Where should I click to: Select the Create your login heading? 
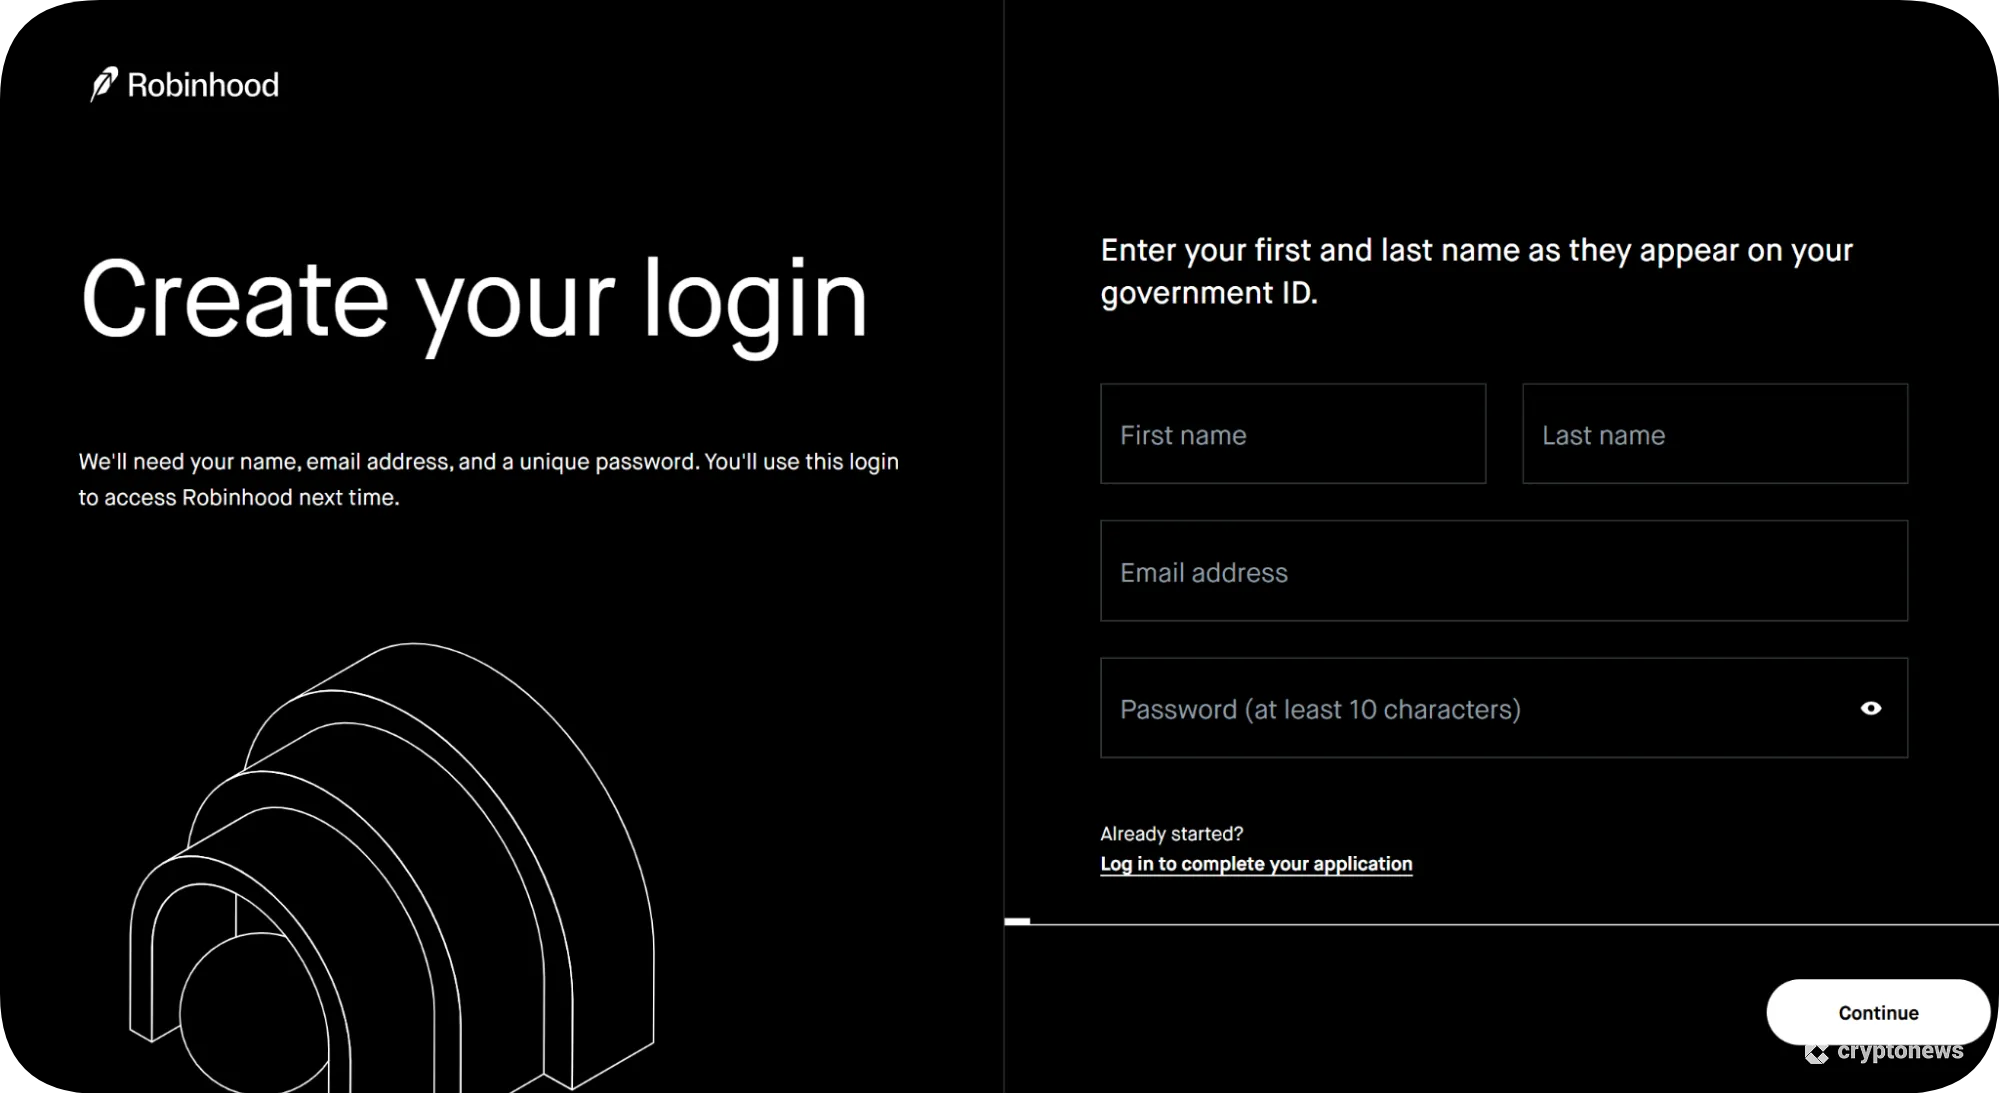pos(477,299)
